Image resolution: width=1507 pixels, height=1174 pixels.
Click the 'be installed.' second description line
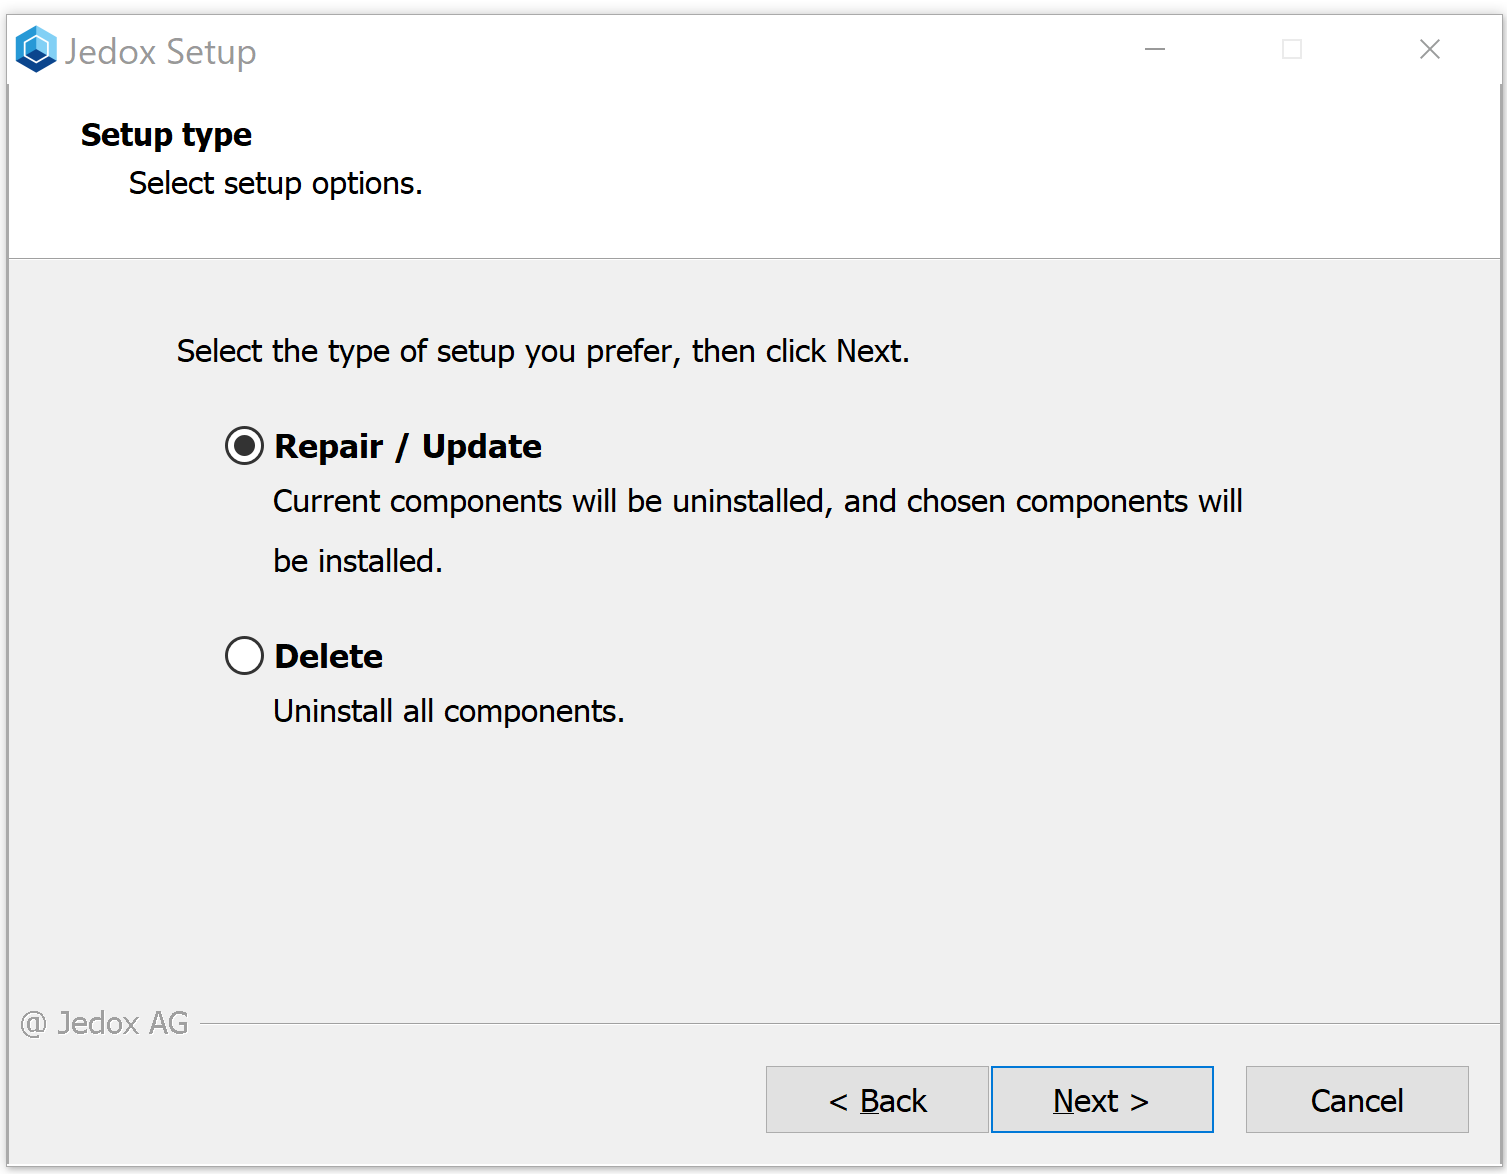point(357,561)
